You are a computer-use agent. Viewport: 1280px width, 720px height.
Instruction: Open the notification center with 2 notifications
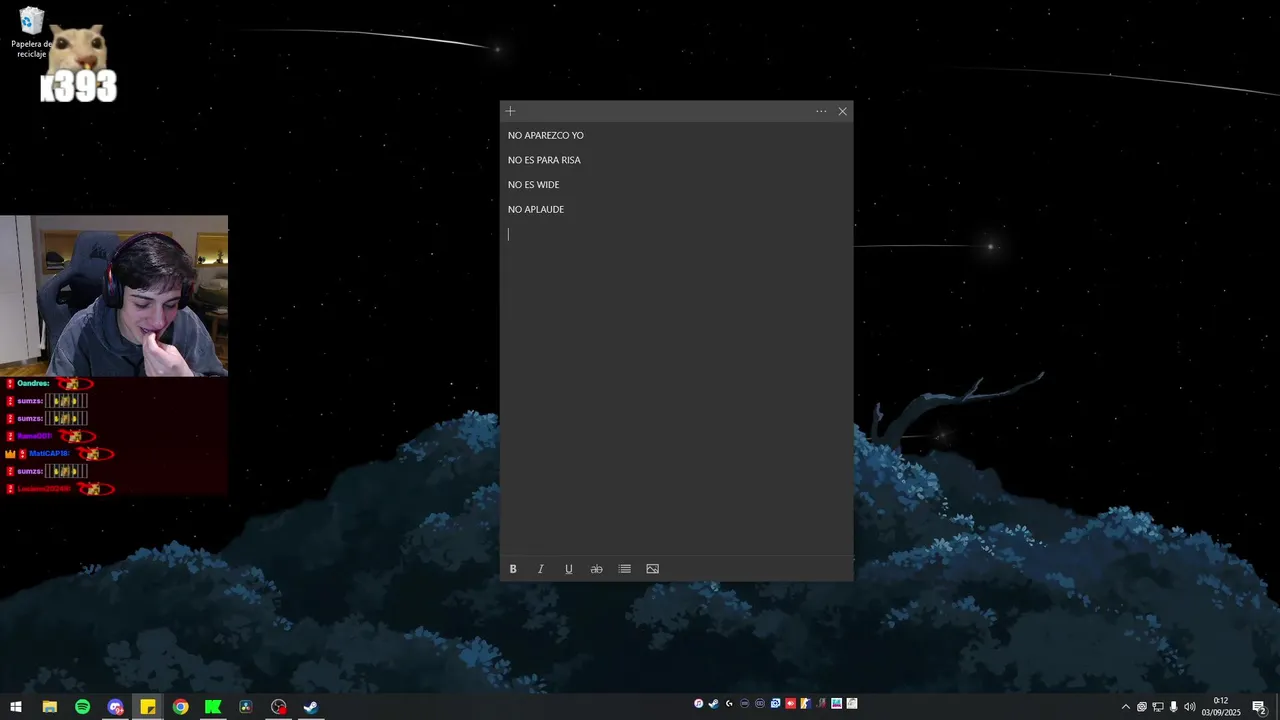[x=1259, y=707]
